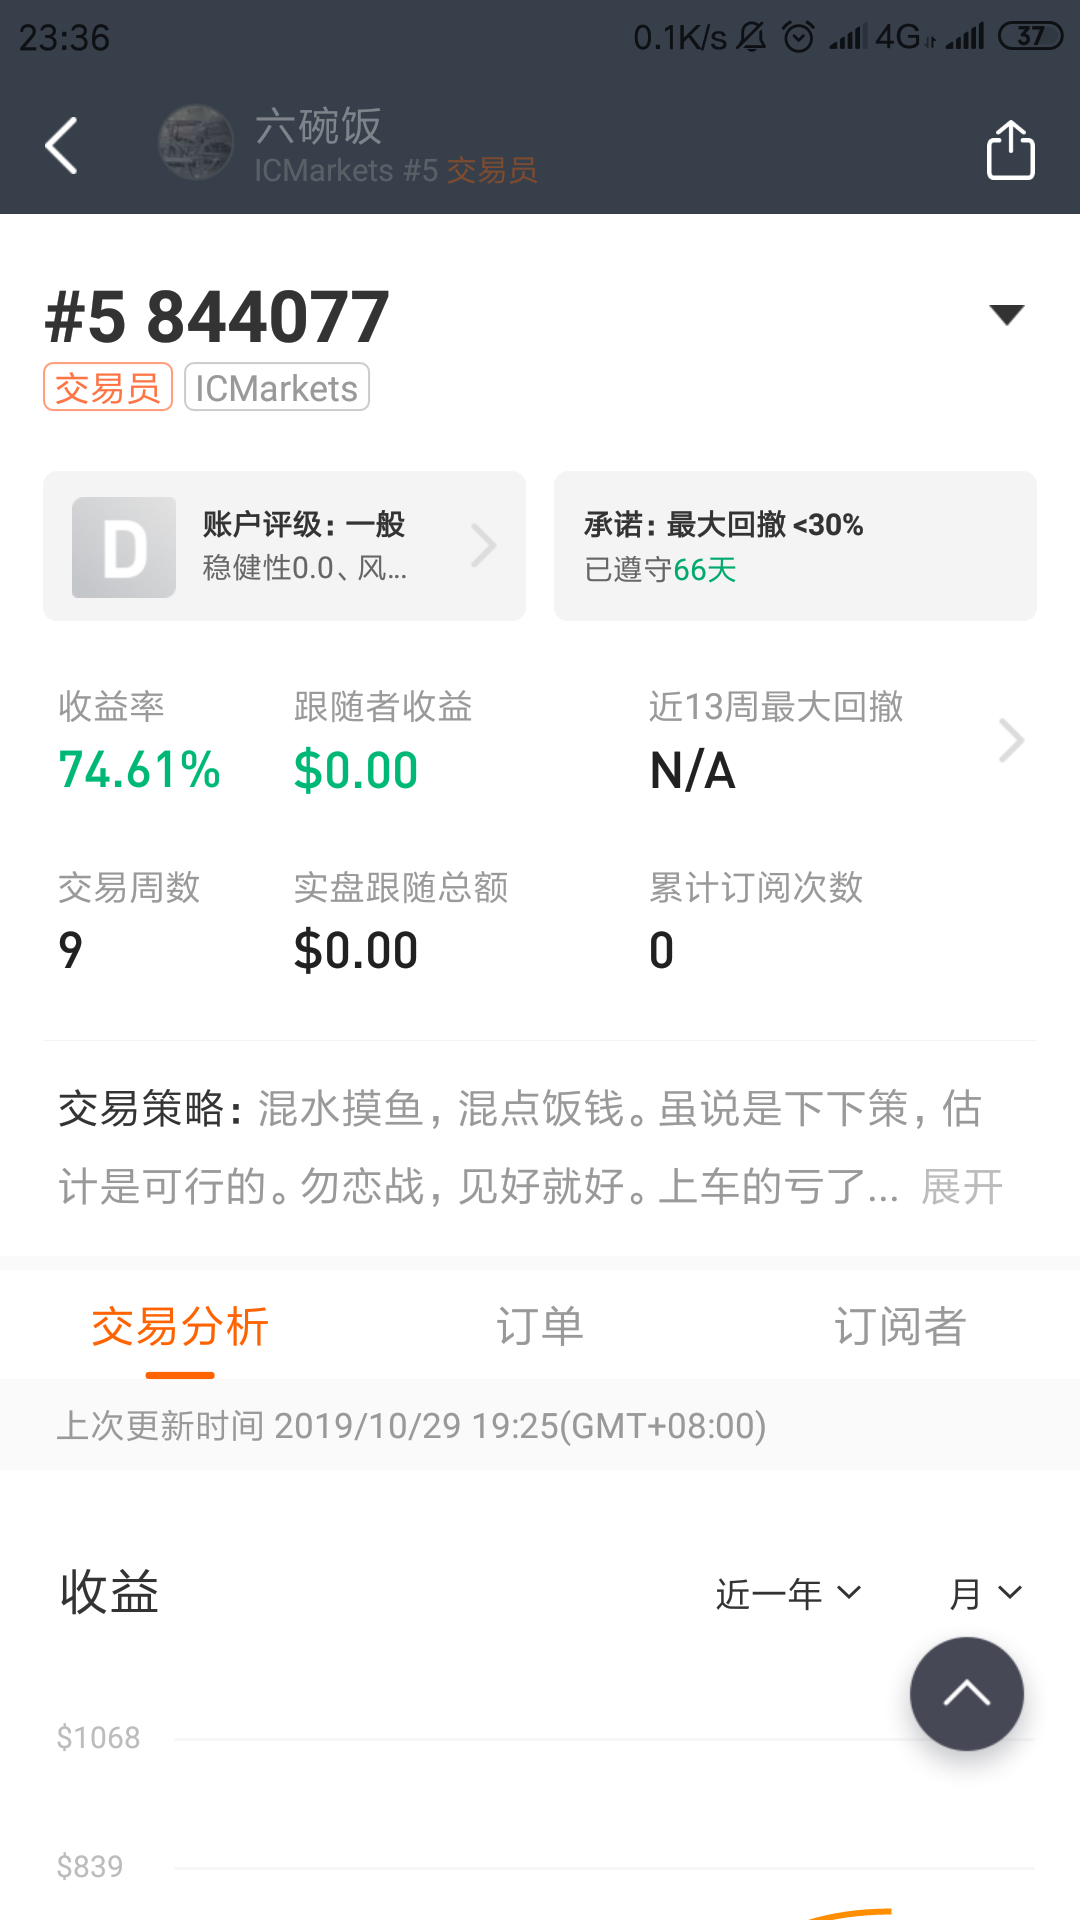Tap the muted bell status icon
The image size is (1080, 1920).
click(751, 37)
